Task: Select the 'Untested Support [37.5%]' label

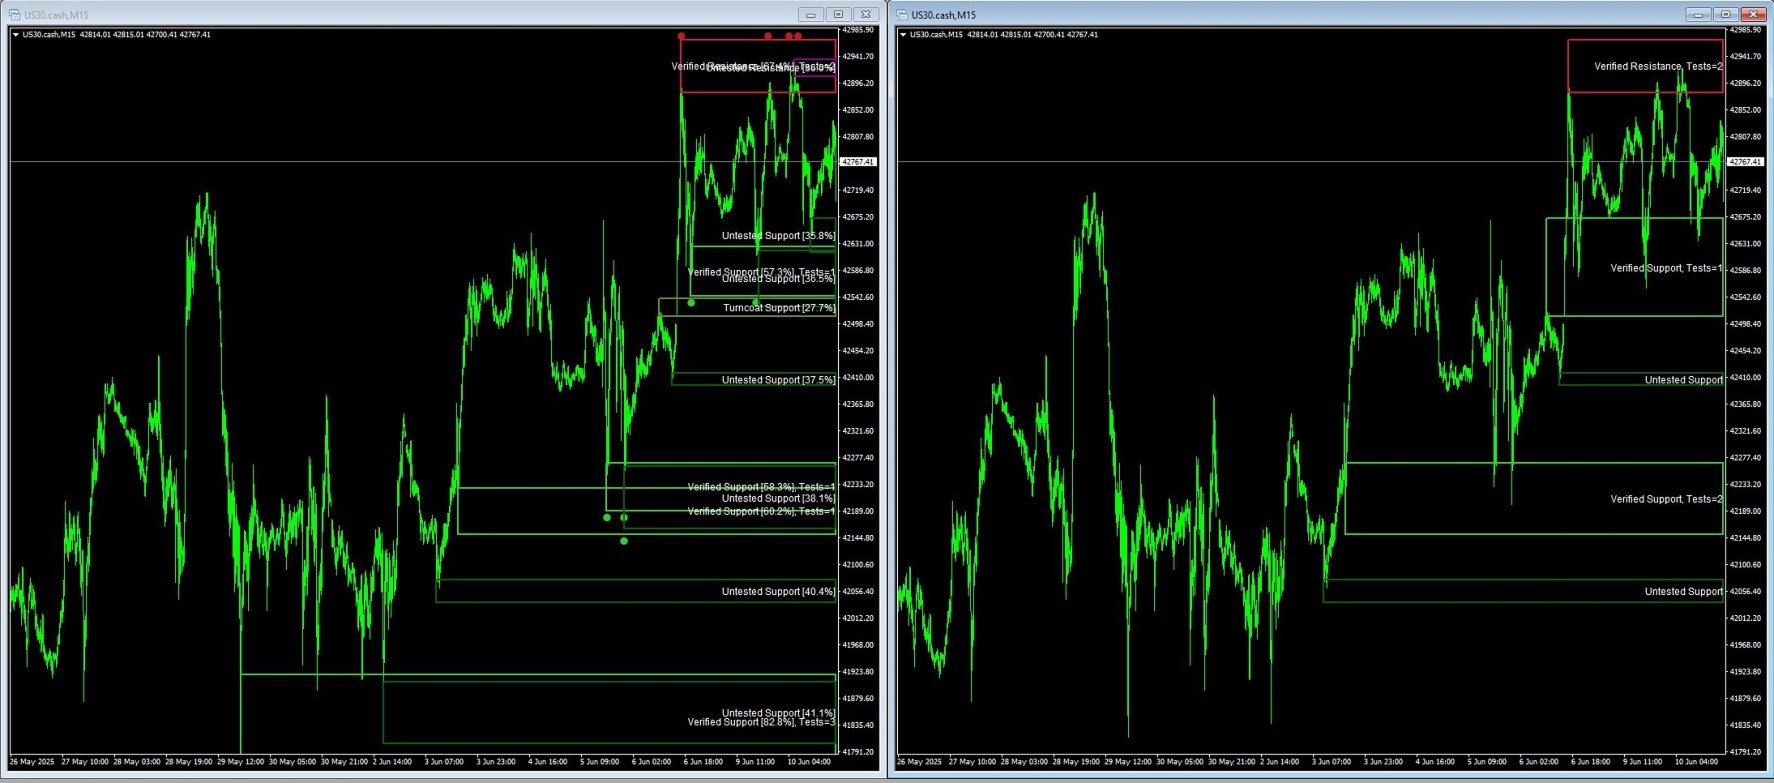Action: 778,380
